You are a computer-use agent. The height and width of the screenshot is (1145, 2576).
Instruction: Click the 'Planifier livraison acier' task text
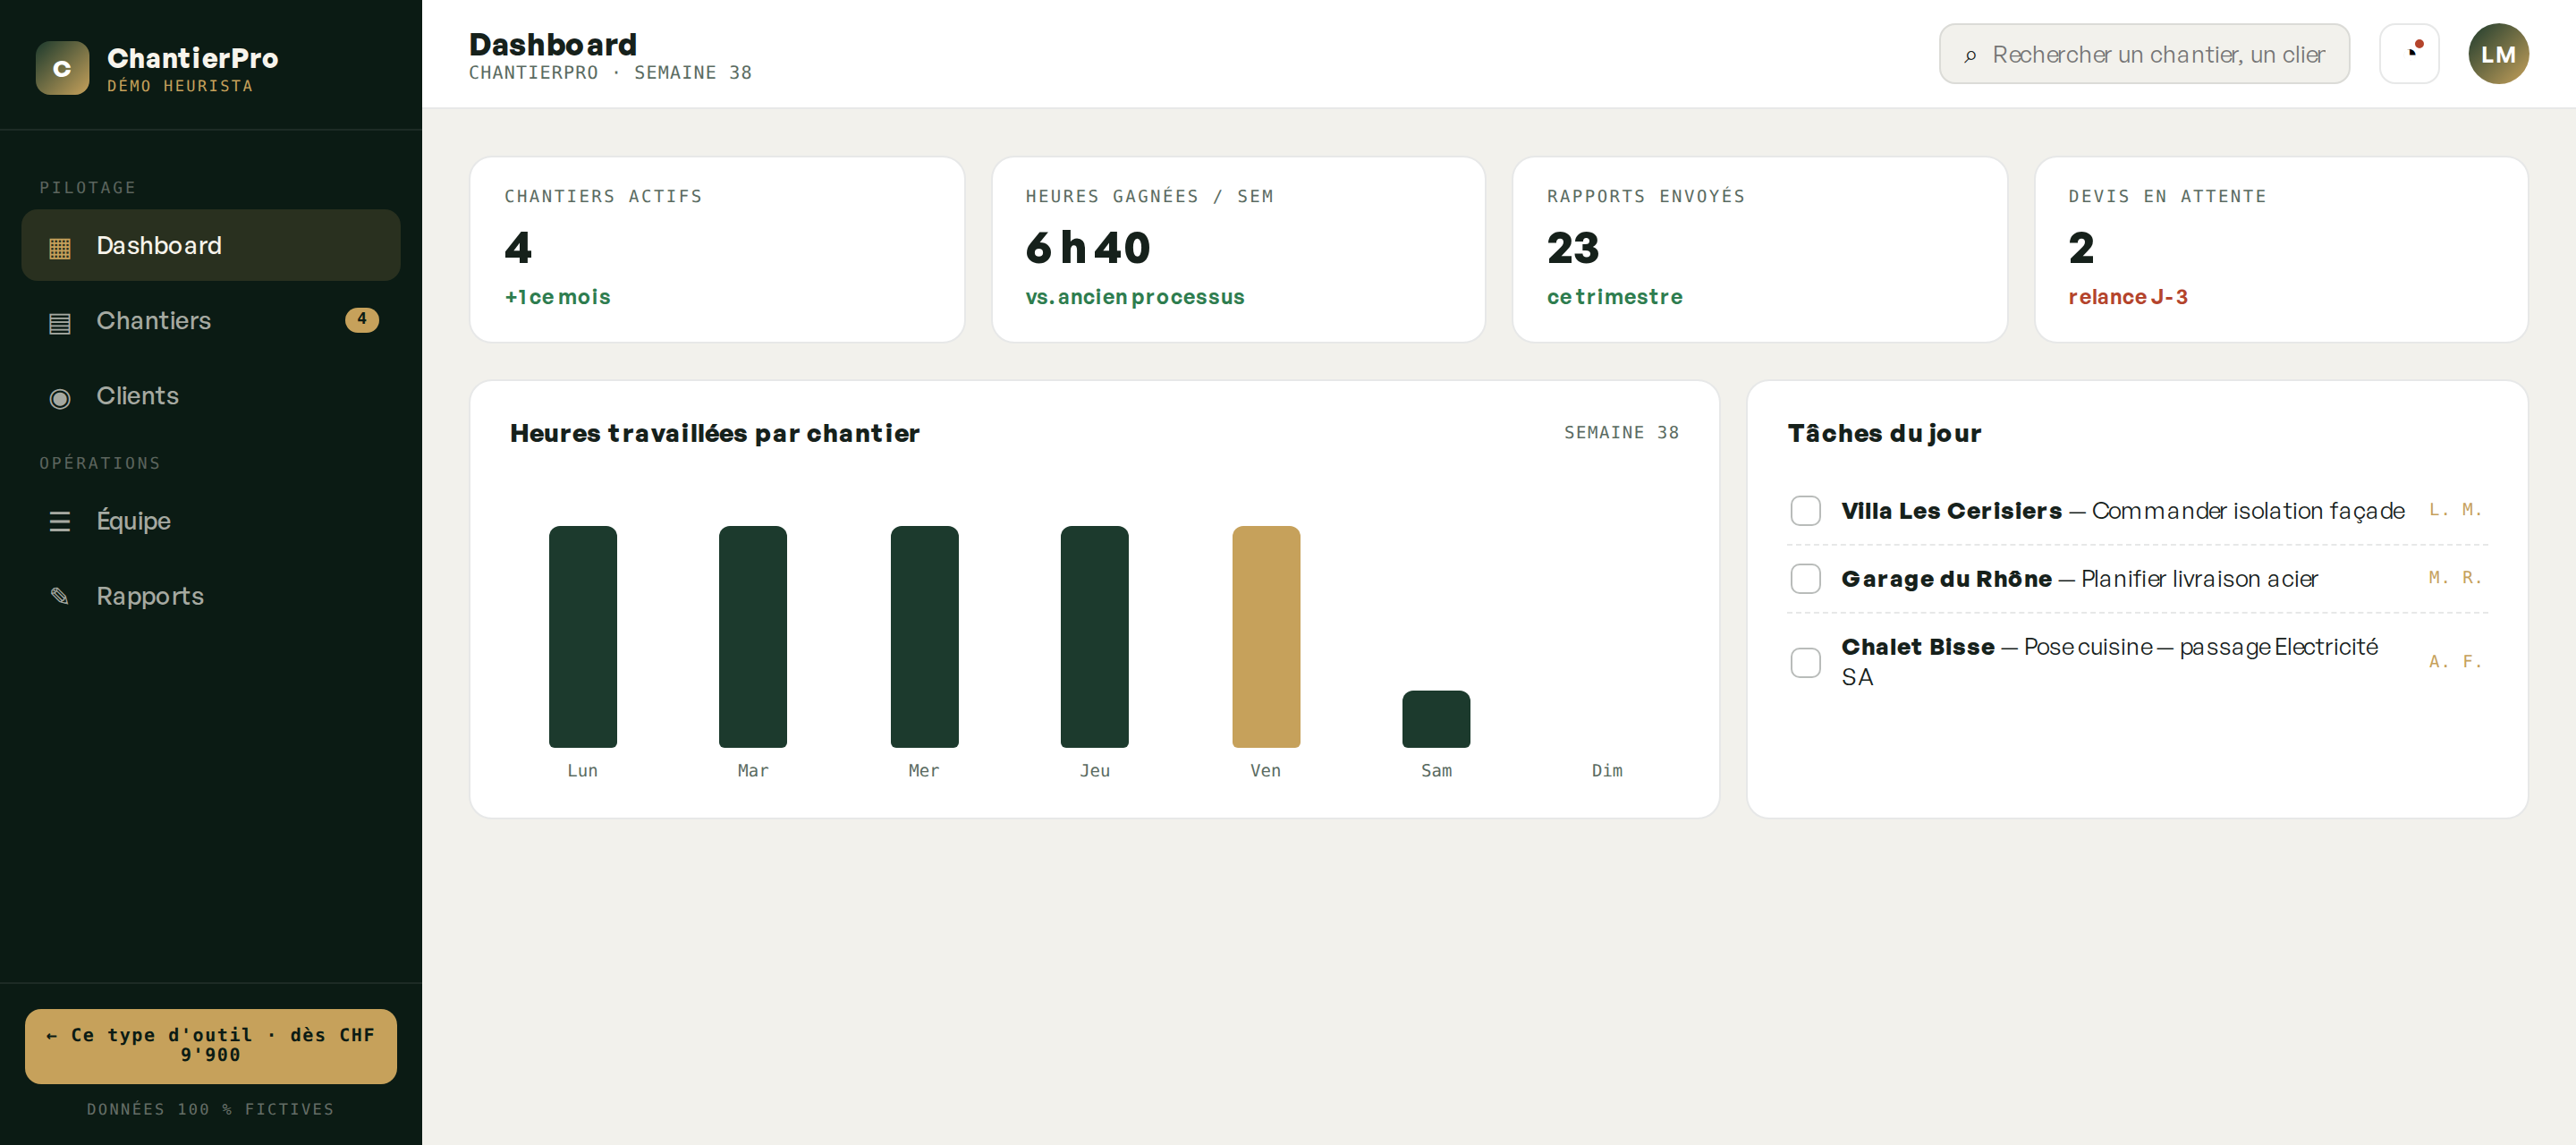coord(2199,579)
